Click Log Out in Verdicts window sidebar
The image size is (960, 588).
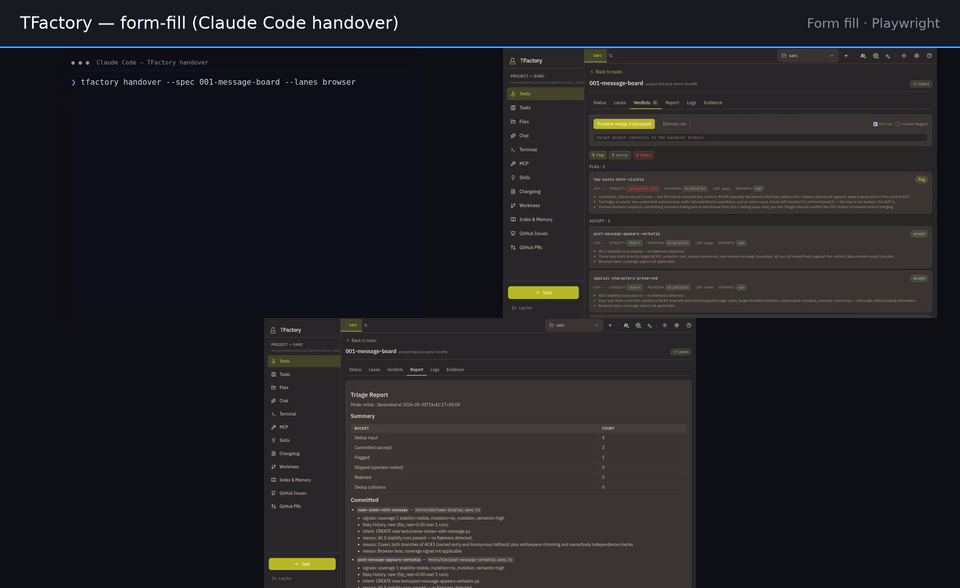[522, 308]
